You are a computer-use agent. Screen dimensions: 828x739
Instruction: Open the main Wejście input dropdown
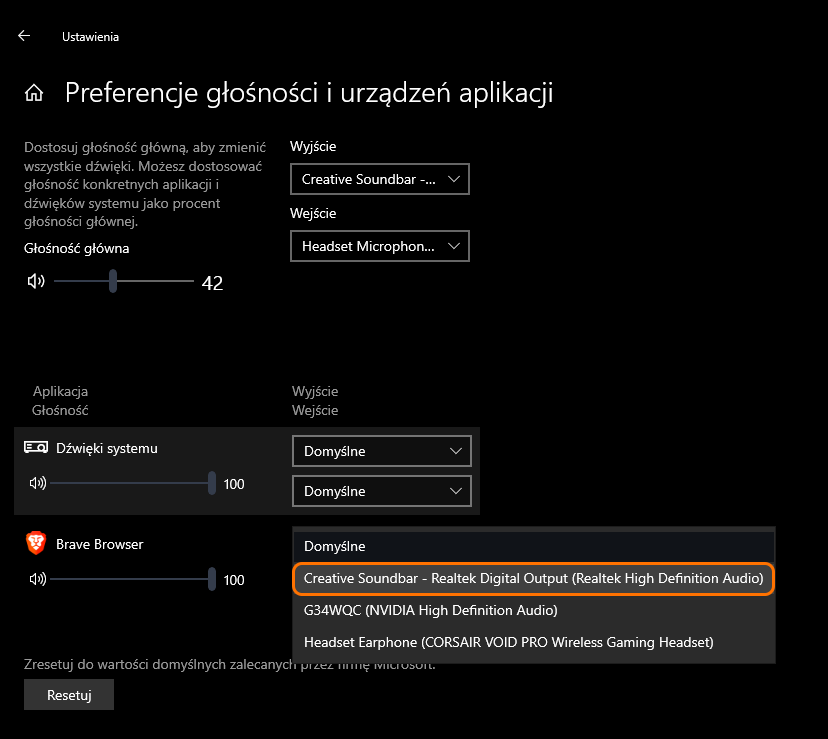(380, 246)
